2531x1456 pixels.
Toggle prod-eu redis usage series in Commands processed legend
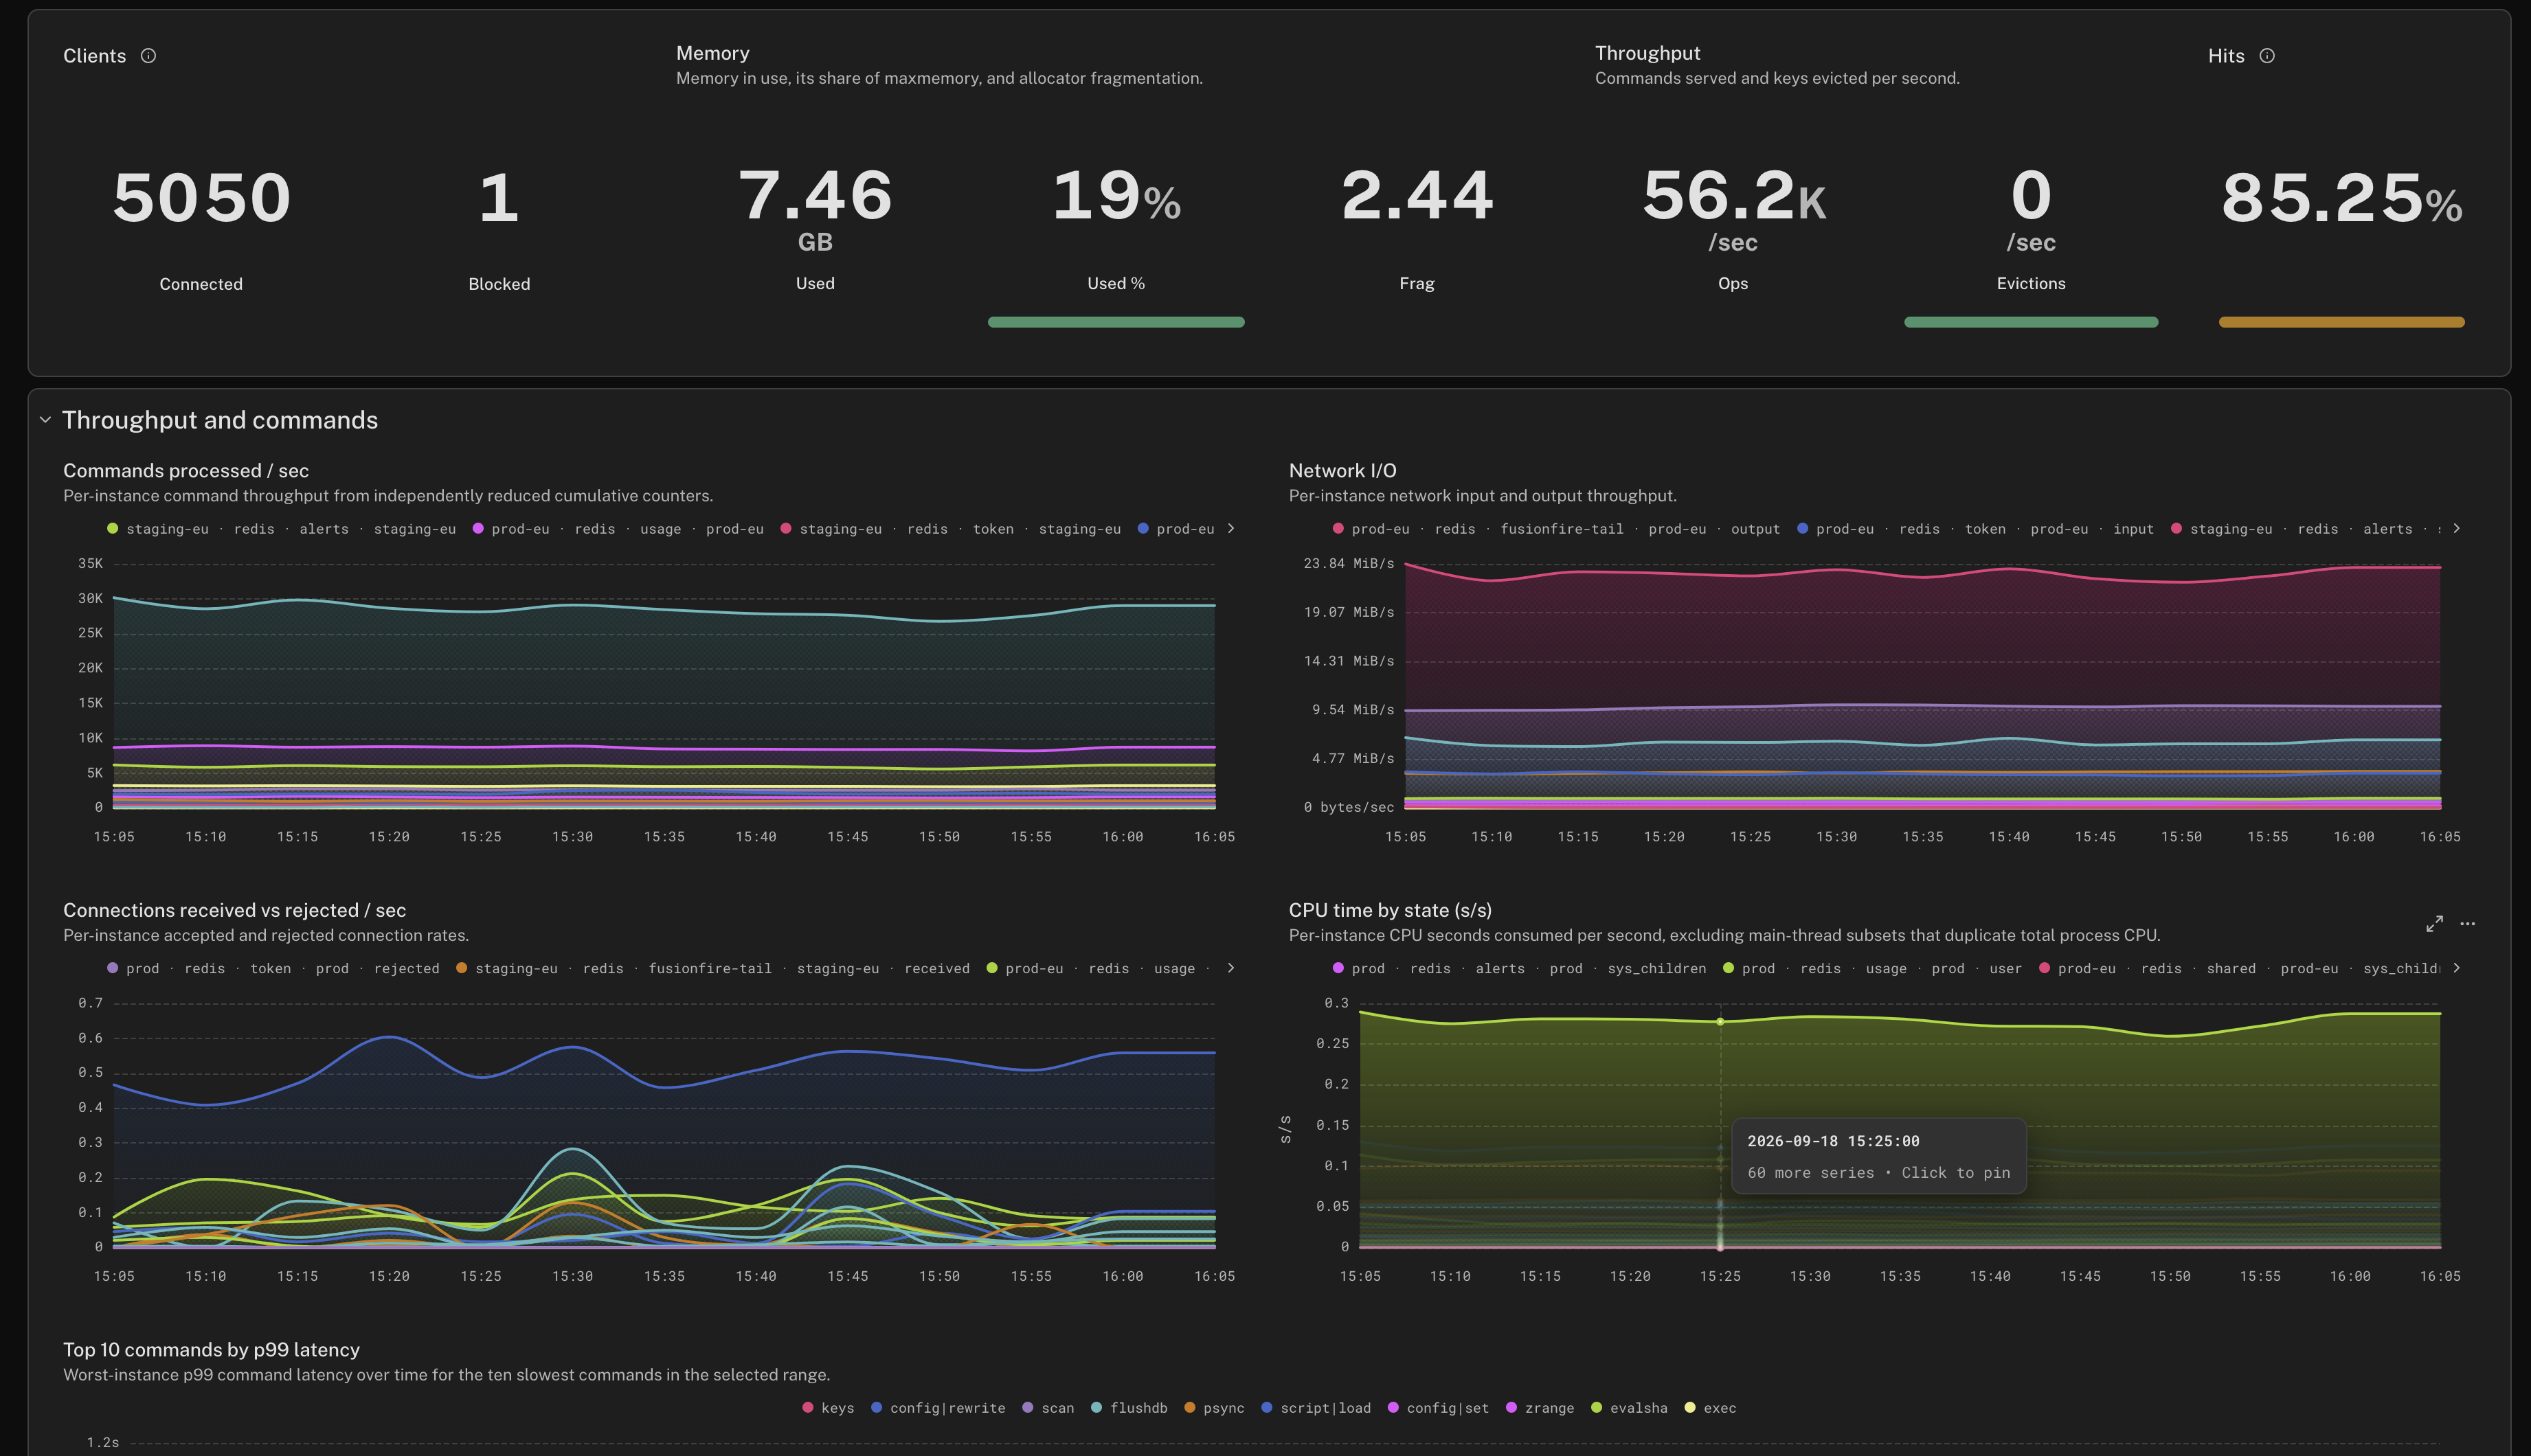(618, 529)
